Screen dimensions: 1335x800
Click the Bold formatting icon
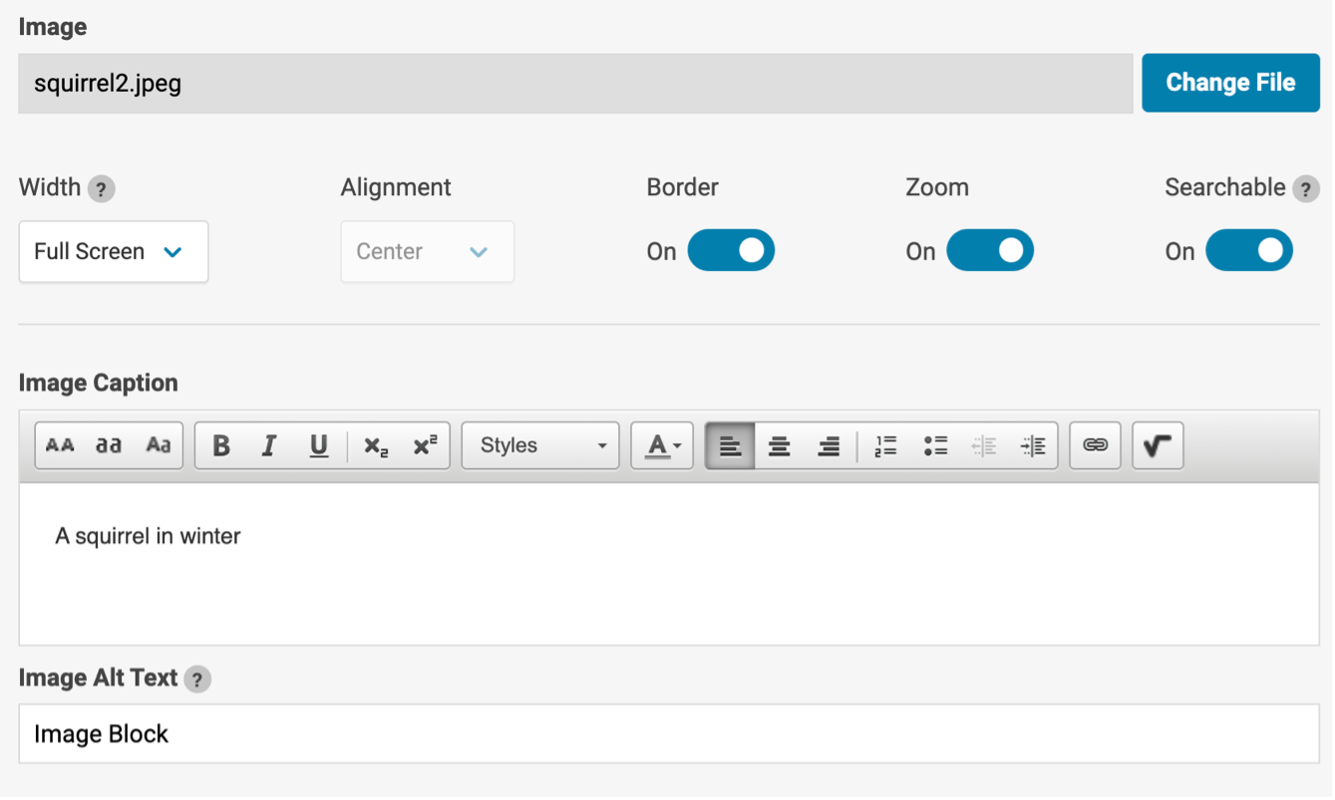point(222,446)
